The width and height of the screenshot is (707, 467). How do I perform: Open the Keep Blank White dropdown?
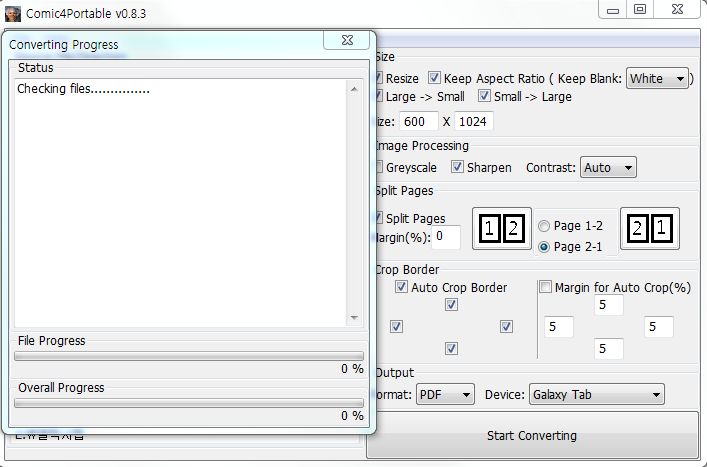click(x=657, y=79)
